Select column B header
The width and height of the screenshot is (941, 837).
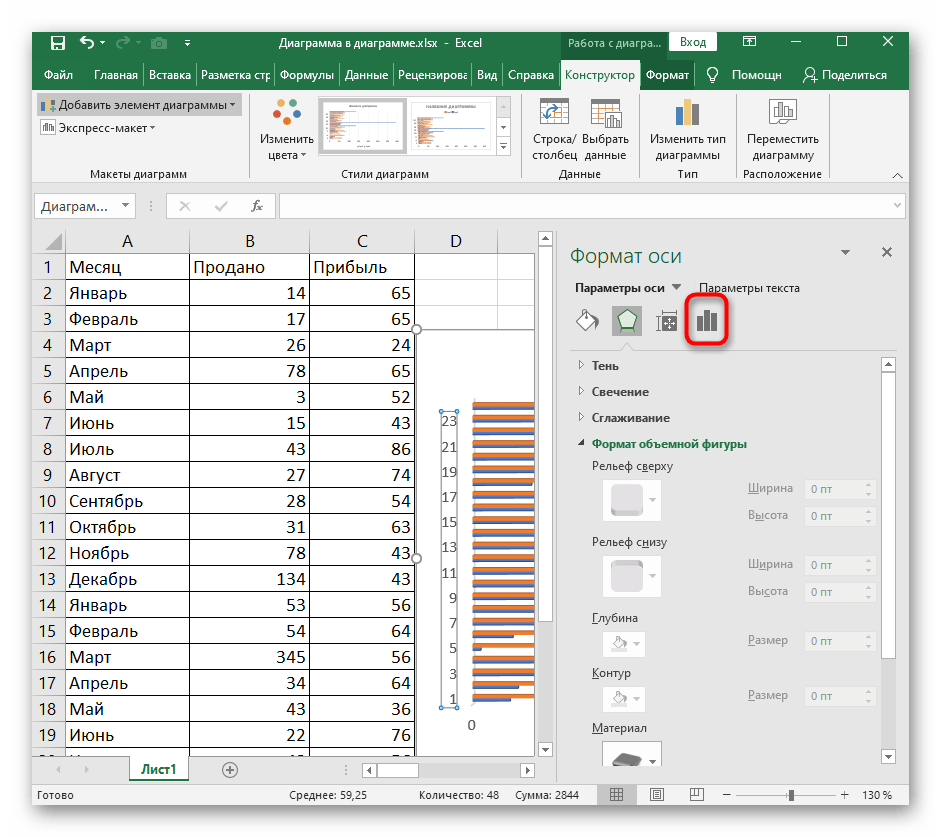point(250,241)
